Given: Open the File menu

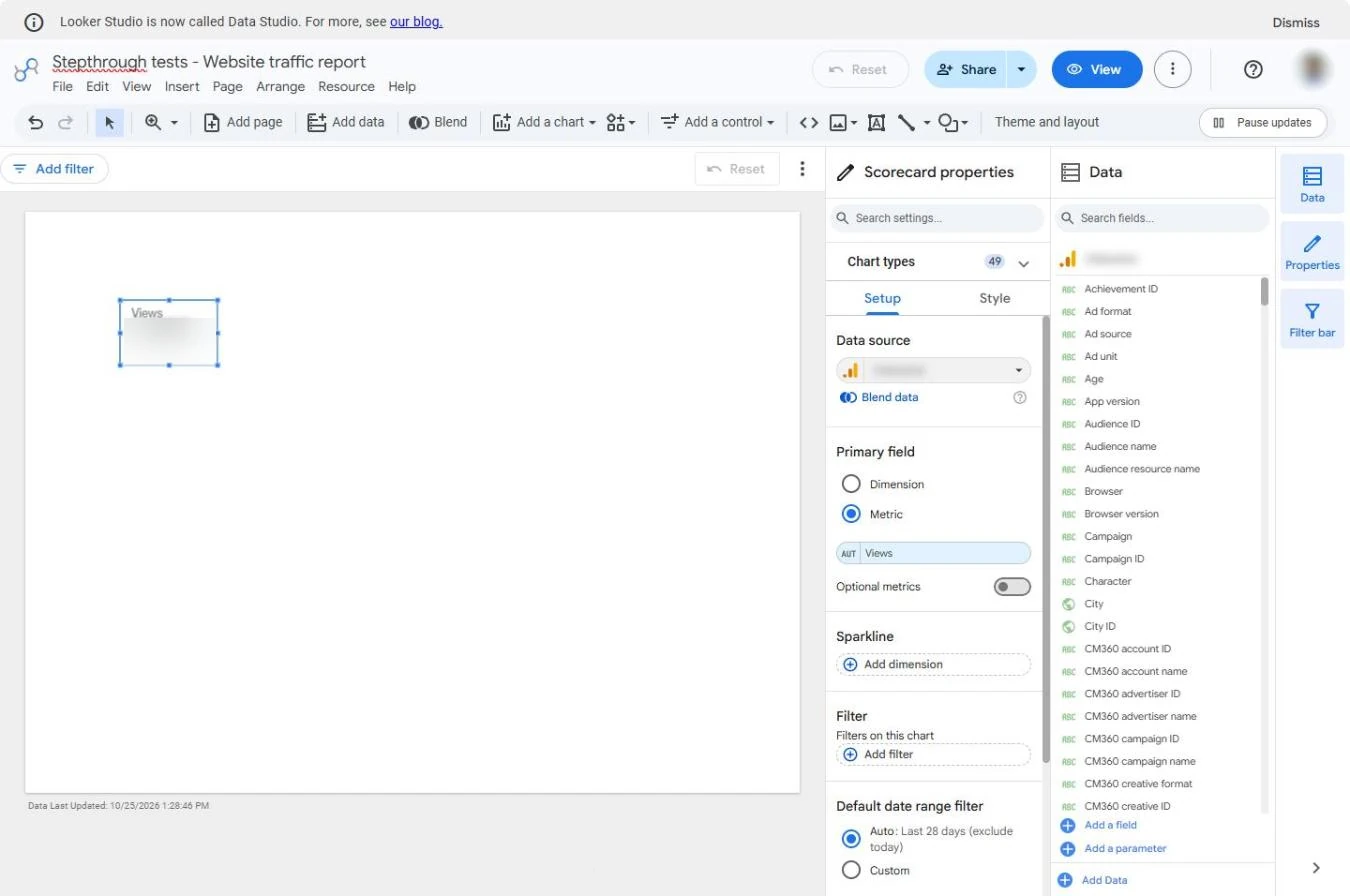Looking at the screenshot, I should [62, 87].
